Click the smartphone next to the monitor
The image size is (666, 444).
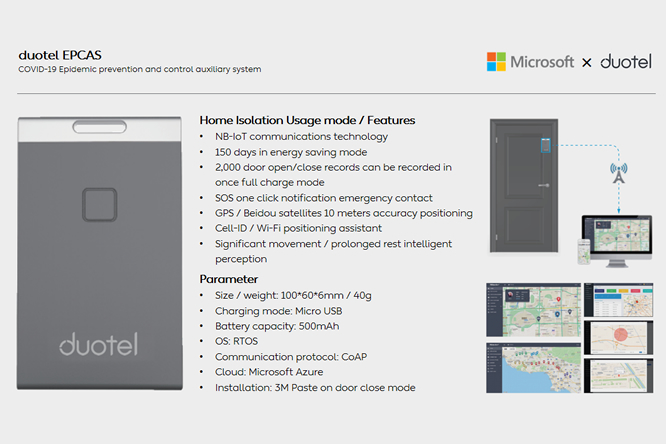click(584, 252)
